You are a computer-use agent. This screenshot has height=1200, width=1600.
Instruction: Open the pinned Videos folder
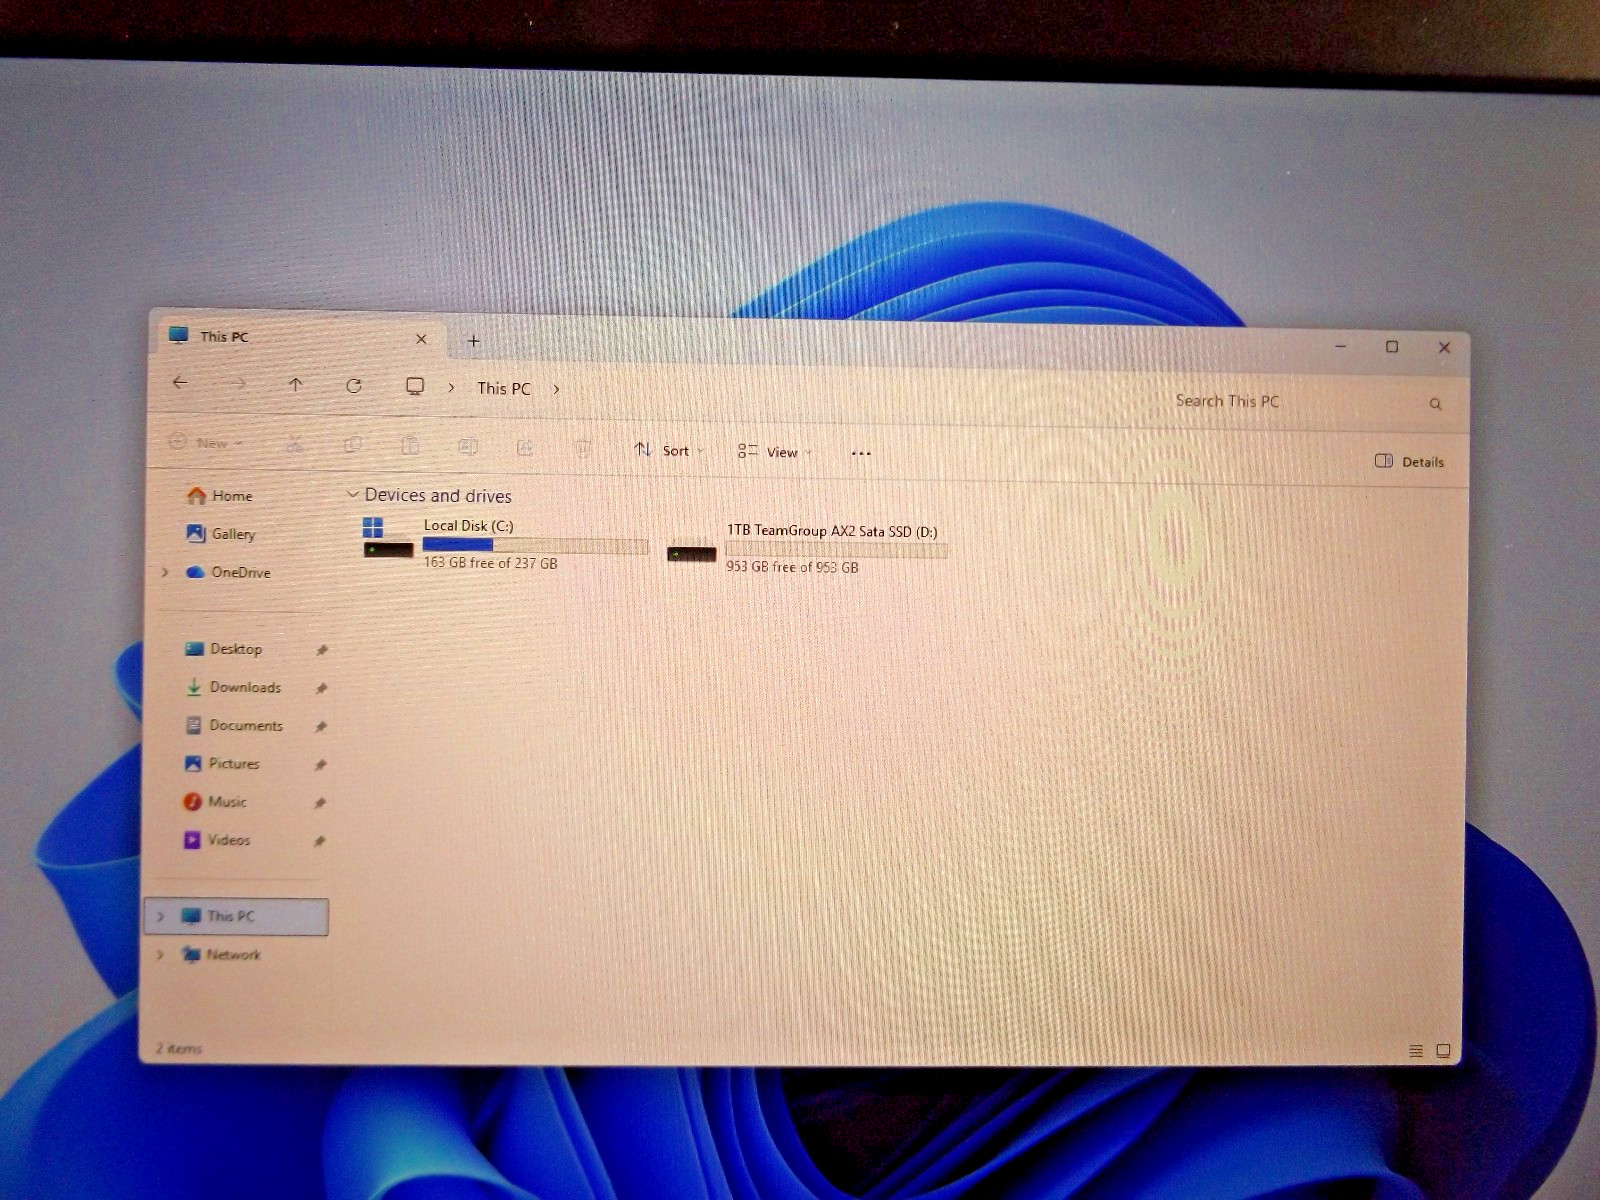point(217,840)
